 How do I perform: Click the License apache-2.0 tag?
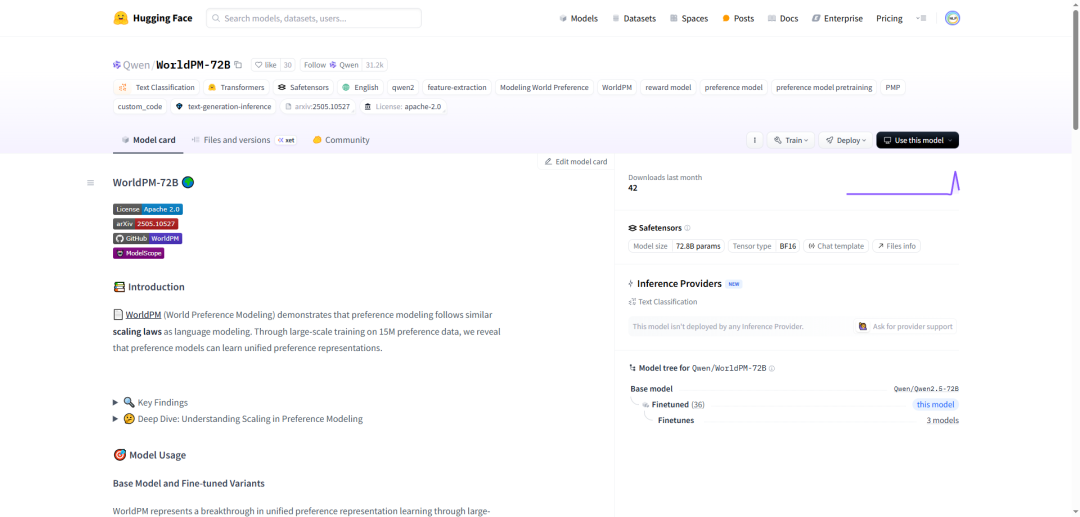(x=403, y=107)
